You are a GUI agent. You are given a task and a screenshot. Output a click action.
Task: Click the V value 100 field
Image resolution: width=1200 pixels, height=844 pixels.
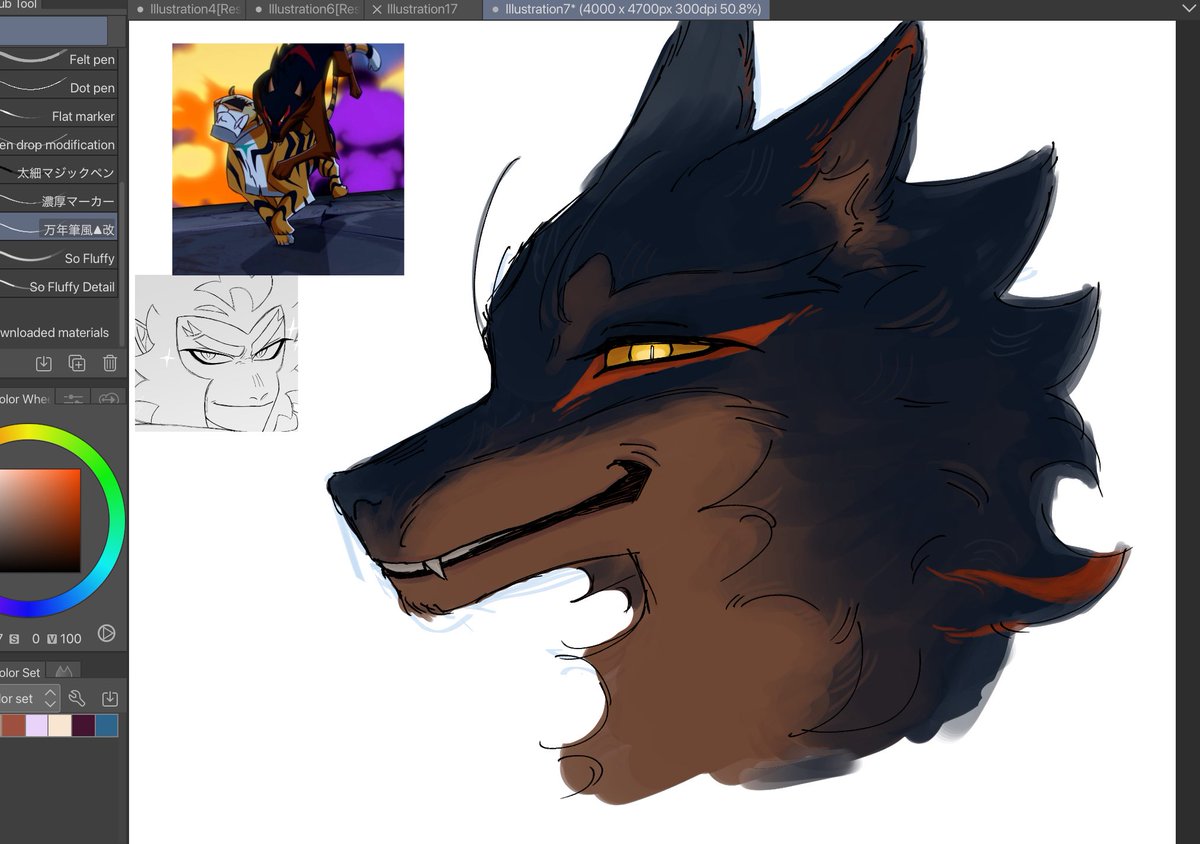coord(71,638)
